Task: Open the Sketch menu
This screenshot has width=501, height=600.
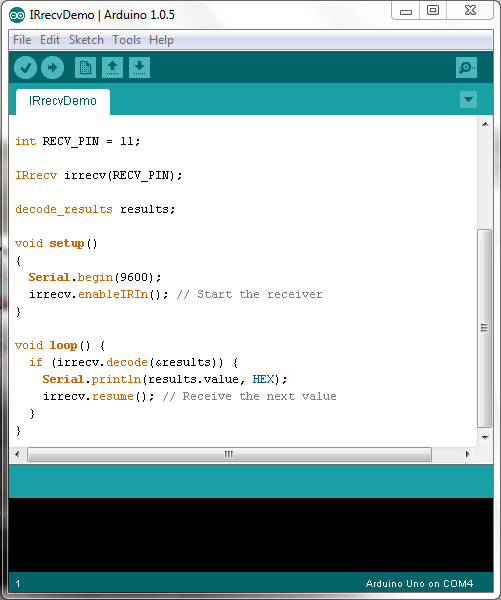Action: coord(86,40)
